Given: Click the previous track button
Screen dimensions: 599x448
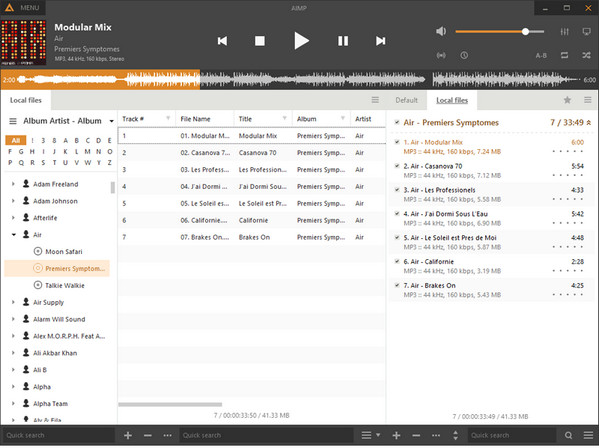Looking at the screenshot, I should tap(222, 41).
